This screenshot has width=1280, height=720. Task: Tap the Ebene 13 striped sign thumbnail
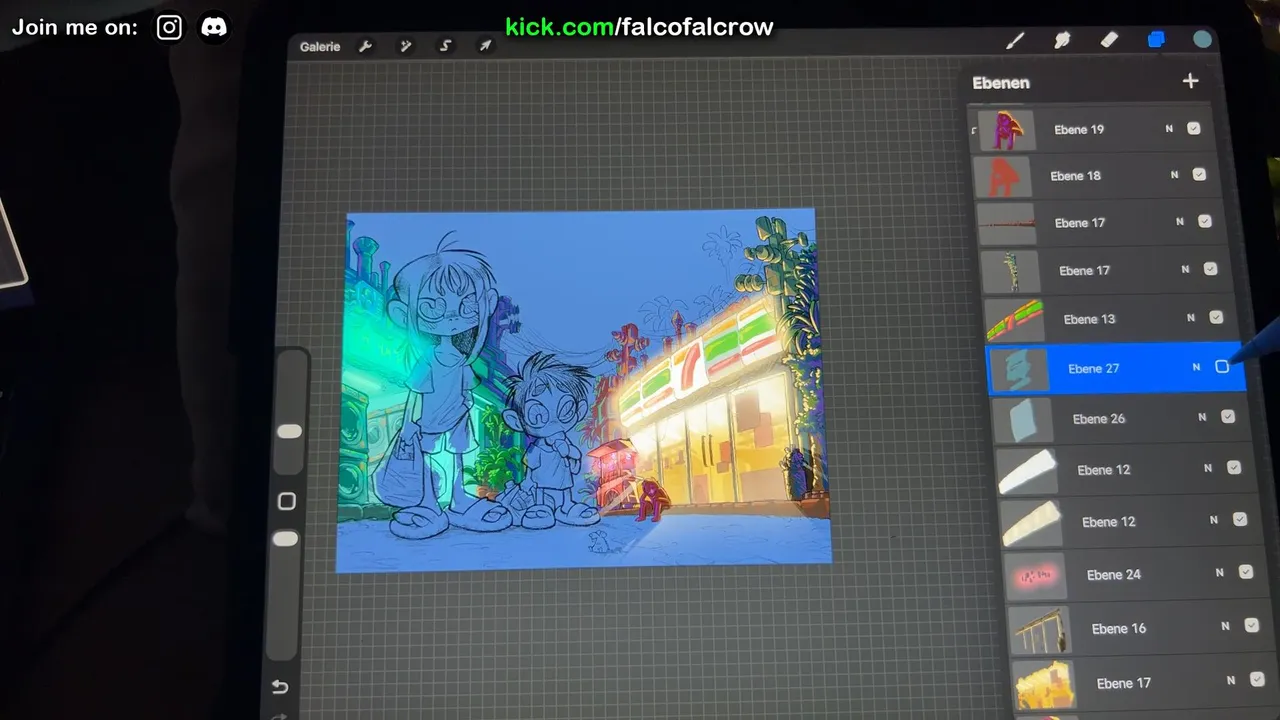tap(1015, 320)
